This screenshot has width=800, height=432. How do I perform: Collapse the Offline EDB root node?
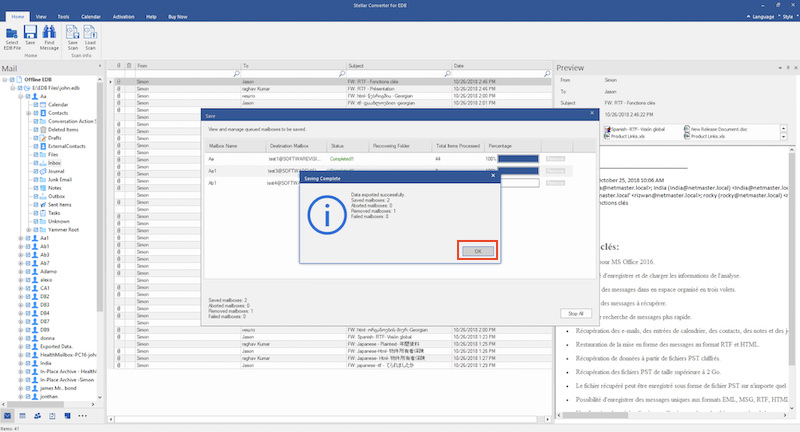[5, 80]
